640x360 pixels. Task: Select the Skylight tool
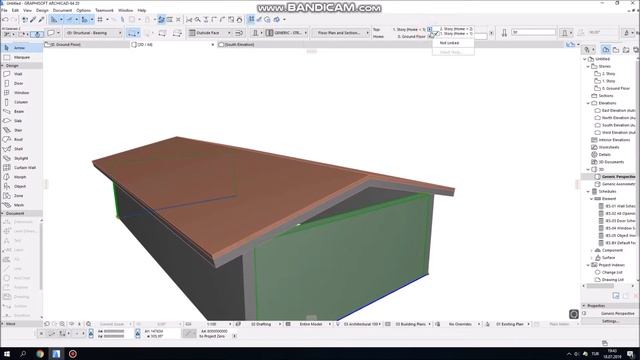21,158
